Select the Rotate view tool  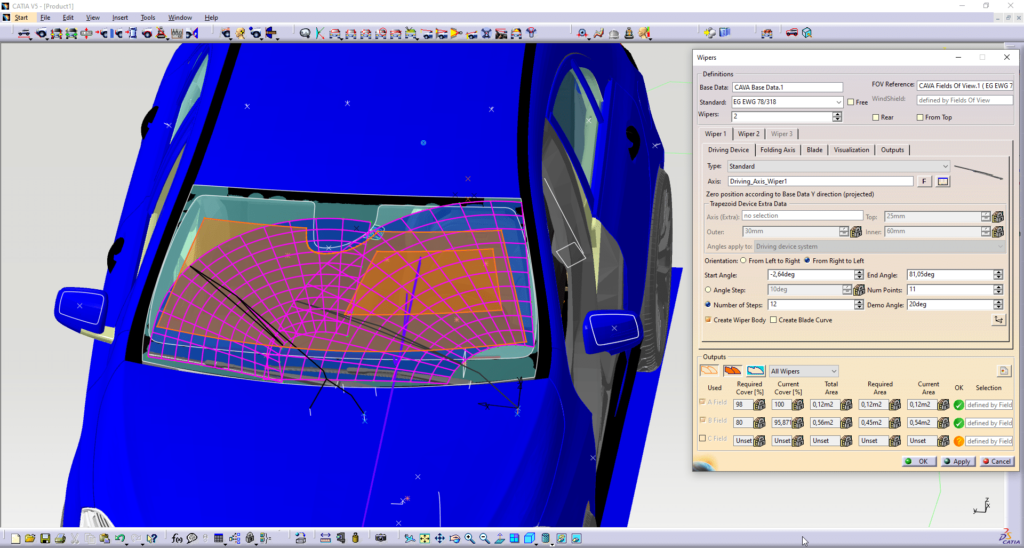click(x=455, y=539)
